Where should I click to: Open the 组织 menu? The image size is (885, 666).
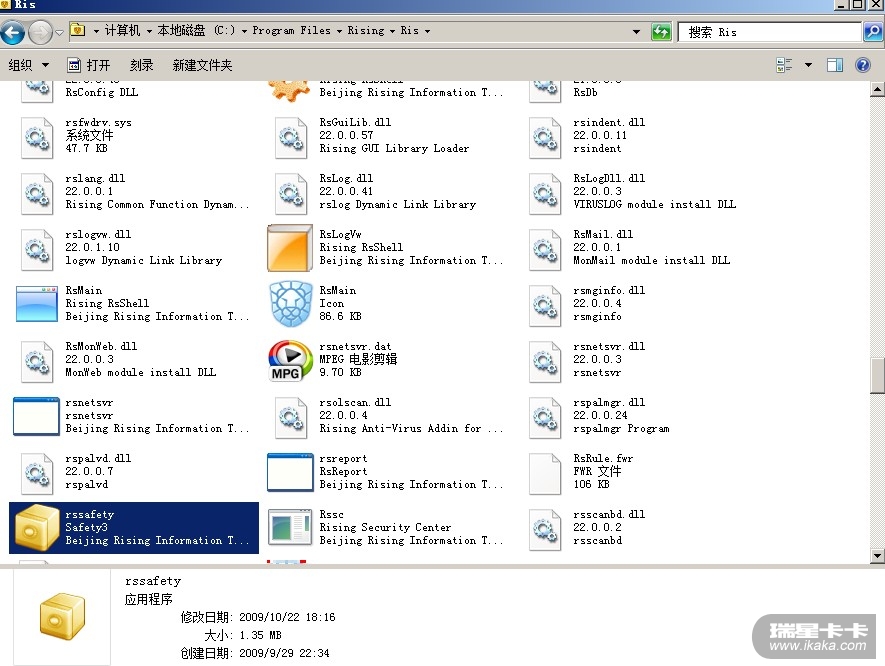click(28, 65)
